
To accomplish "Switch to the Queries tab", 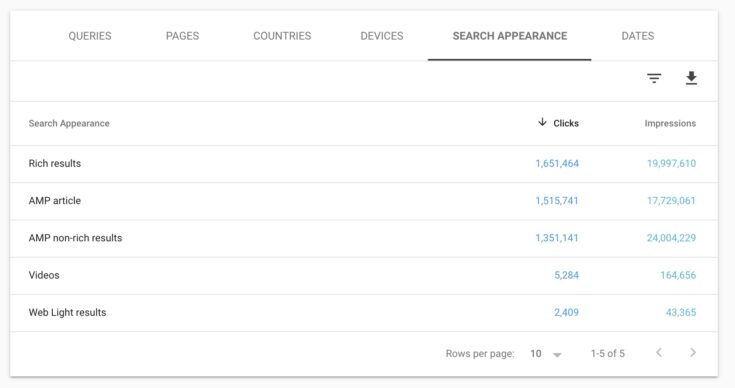I will point(90,36).
